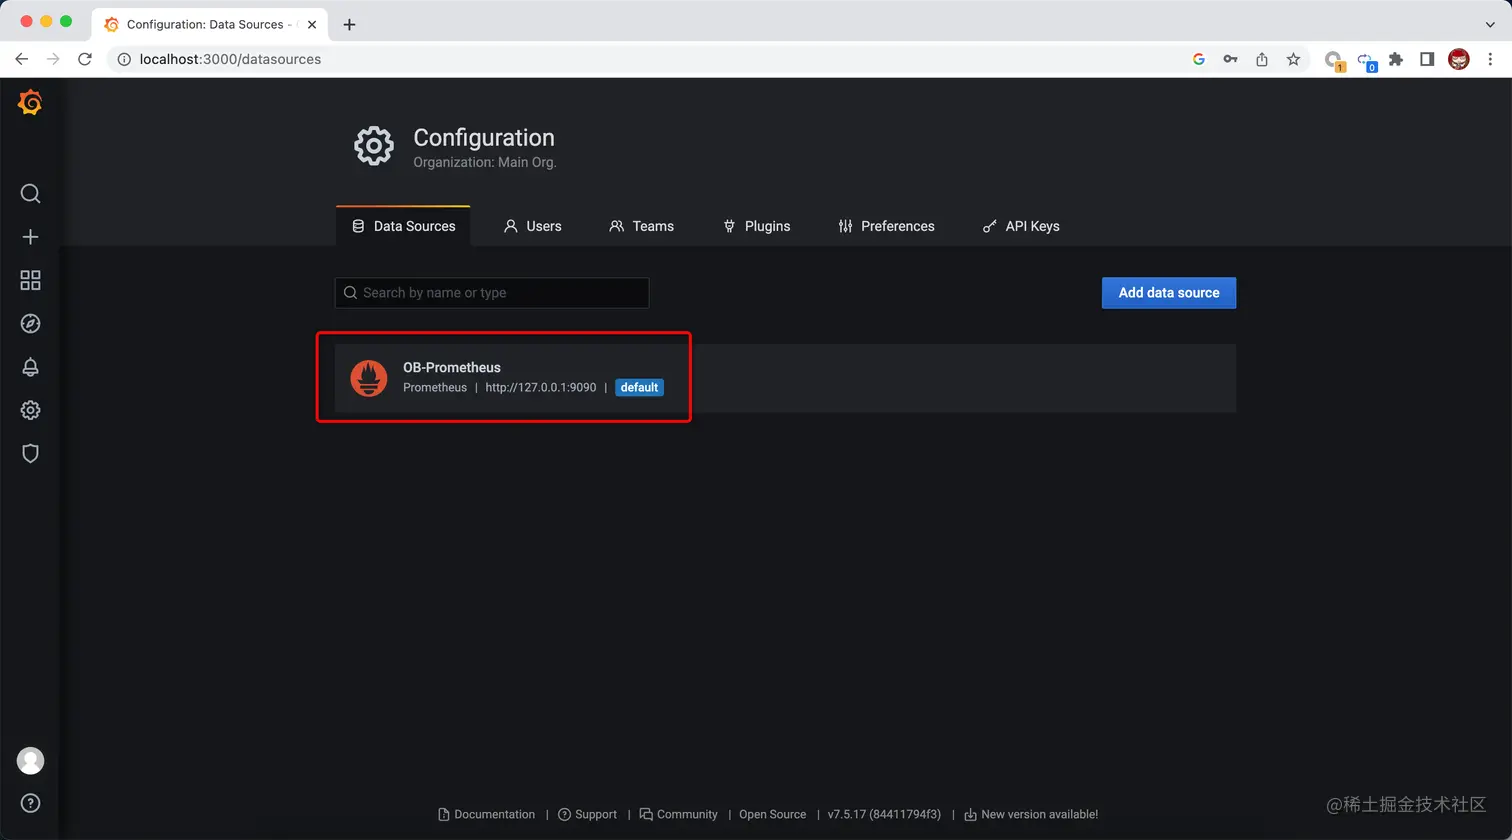Click the Google icon in address bar

pyautogui.click(x=1199, y=59)
